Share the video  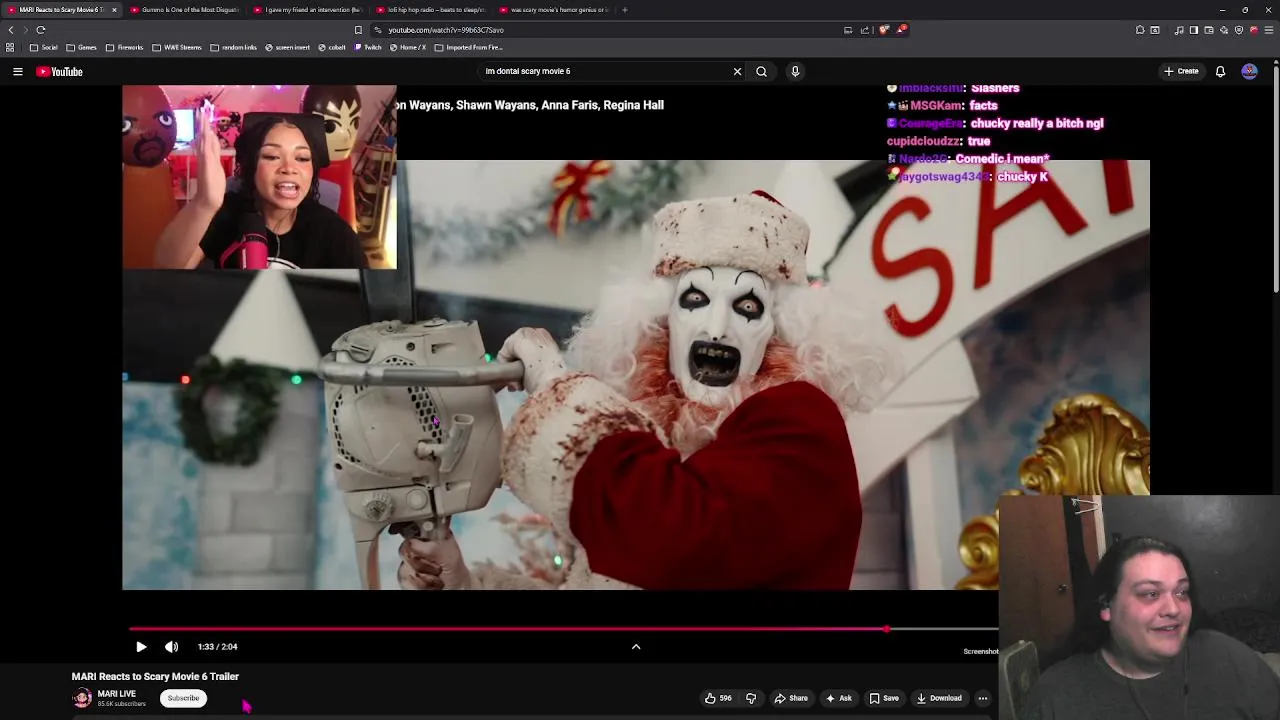click(791, 698)
